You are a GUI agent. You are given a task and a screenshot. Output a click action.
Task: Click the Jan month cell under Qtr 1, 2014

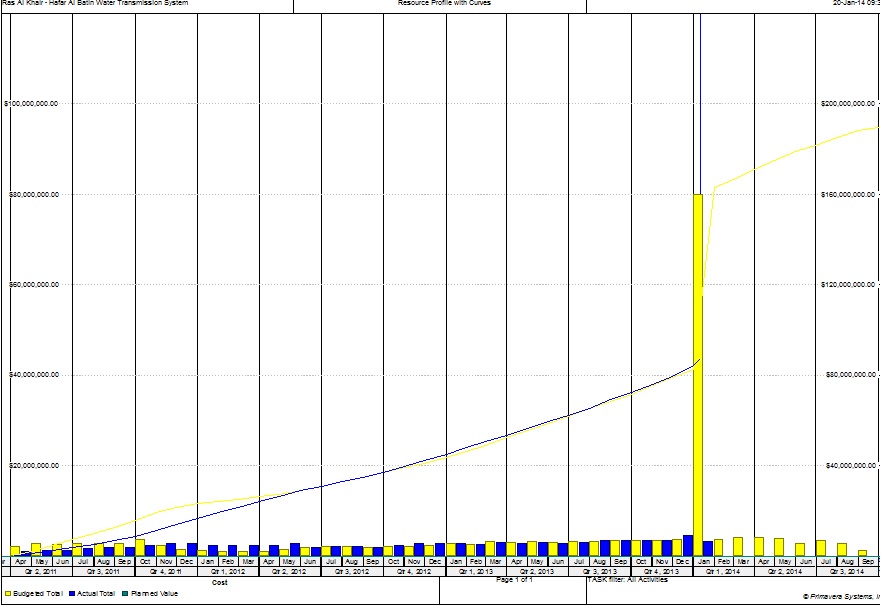point(703,562)
